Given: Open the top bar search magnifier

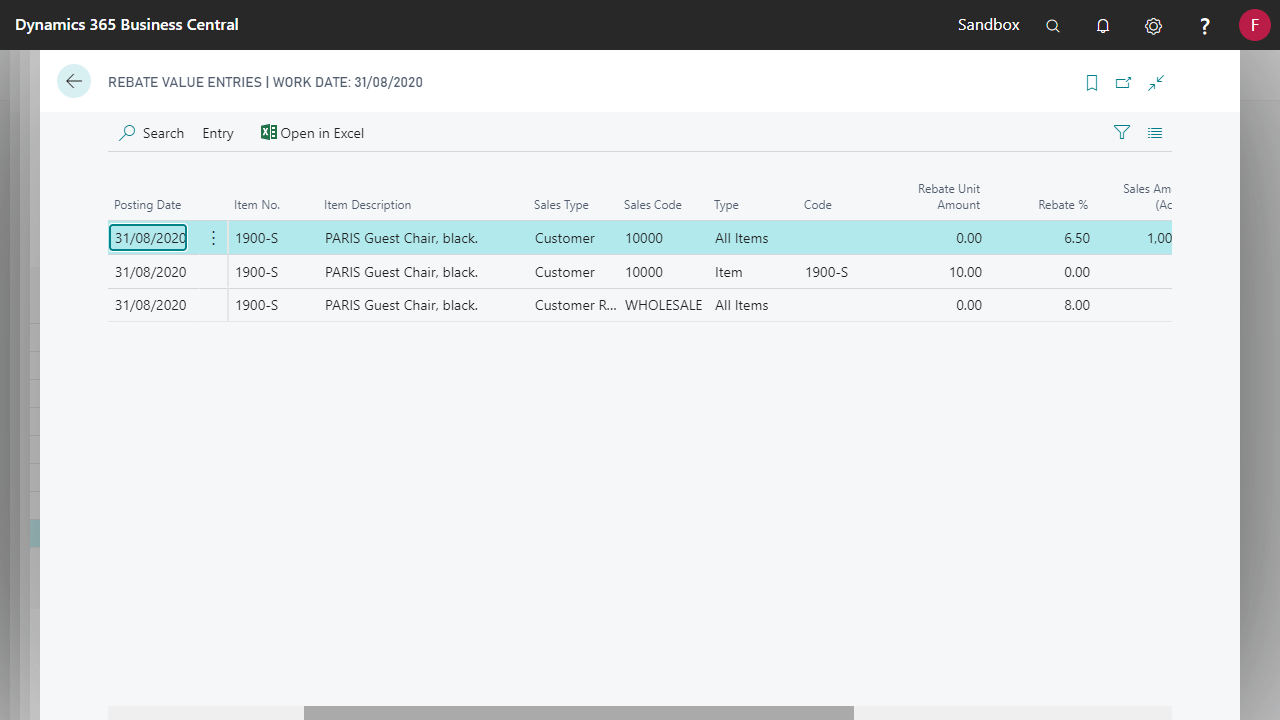Looking at the screenshot, I should (1053, 26).
